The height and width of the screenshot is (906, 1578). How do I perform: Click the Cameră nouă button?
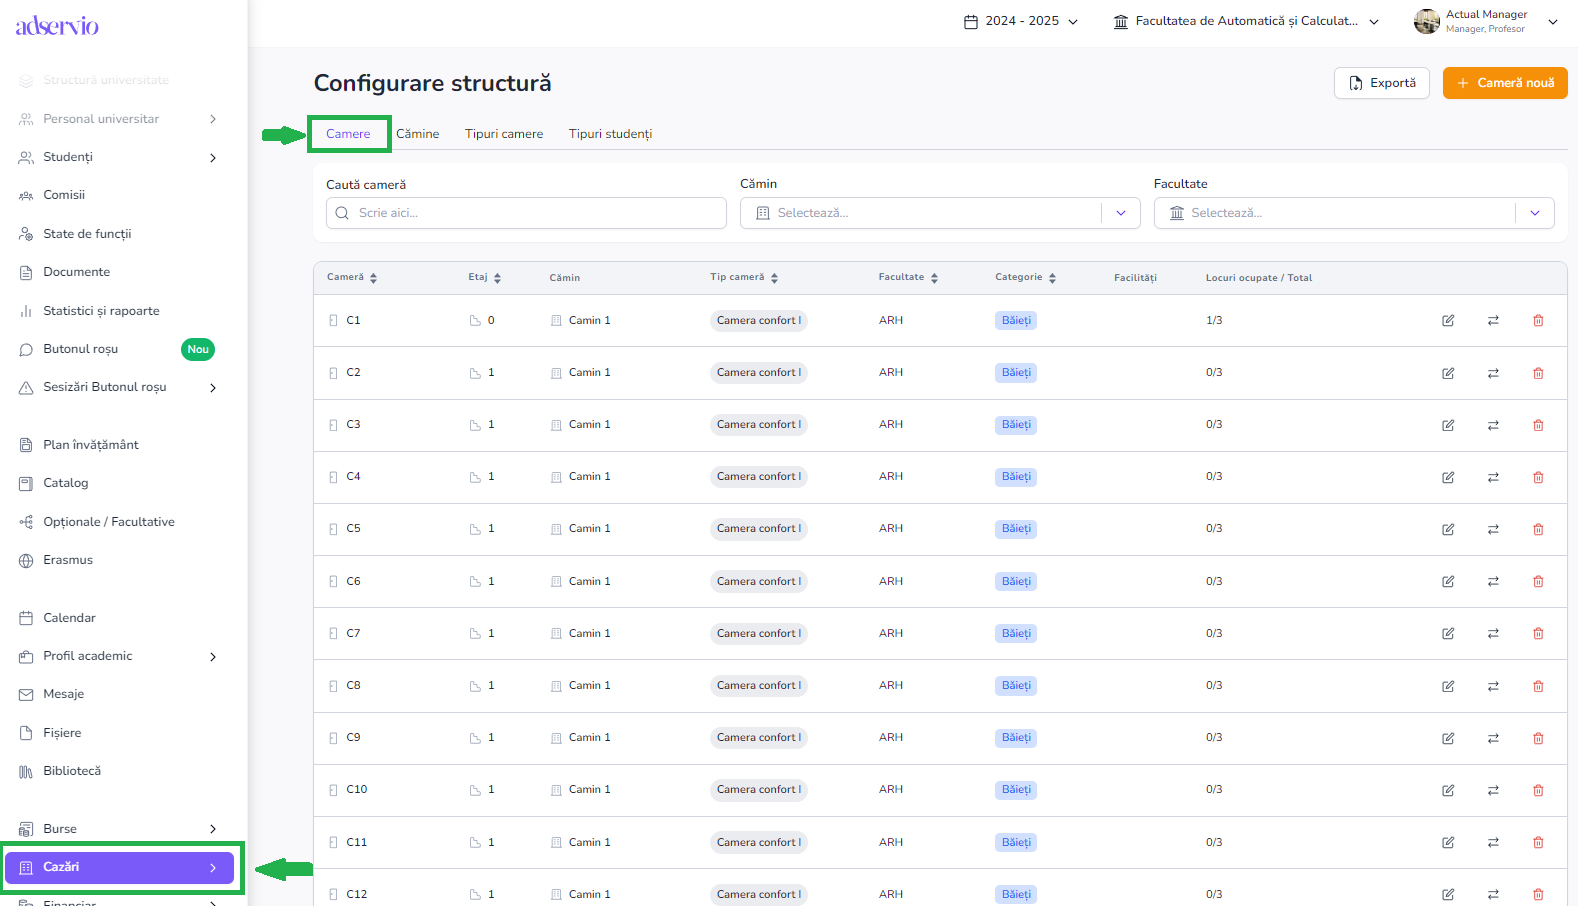(x=1504, y=83)
